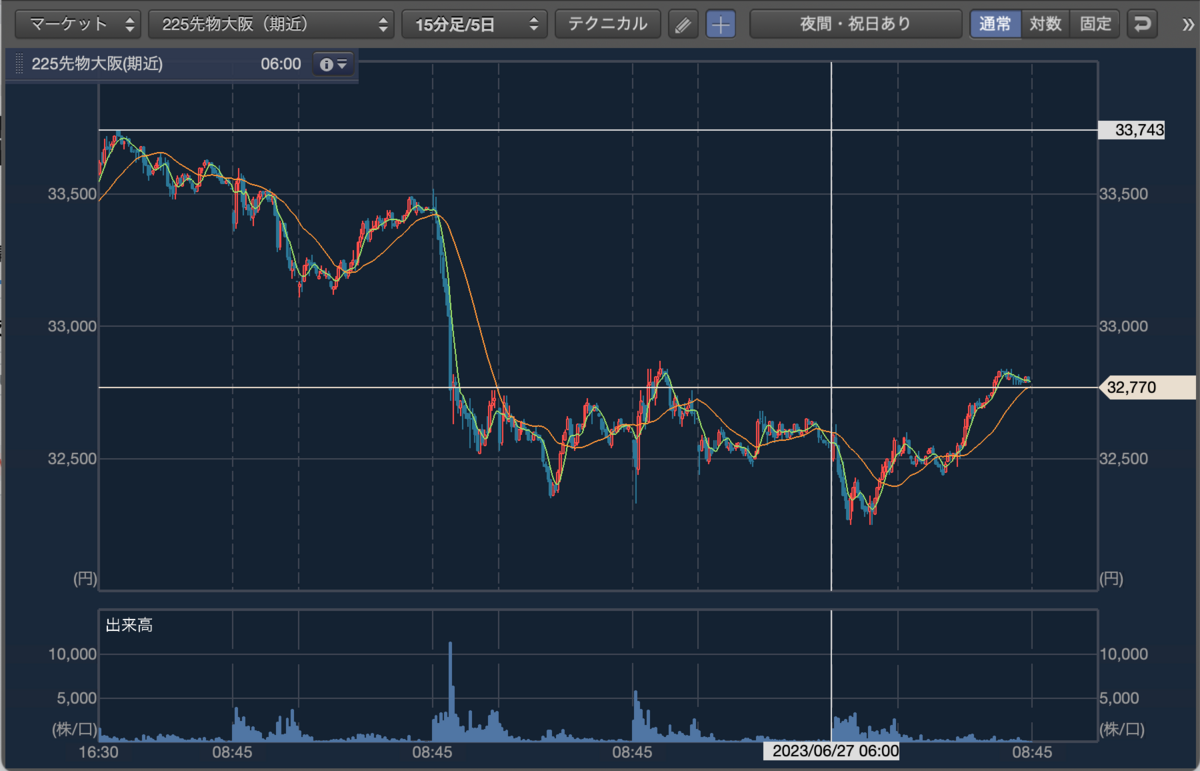The width and height of the screenshot is (1200, 771).
Task: Open the マーケット dropdown
Action: coord(78,24)
